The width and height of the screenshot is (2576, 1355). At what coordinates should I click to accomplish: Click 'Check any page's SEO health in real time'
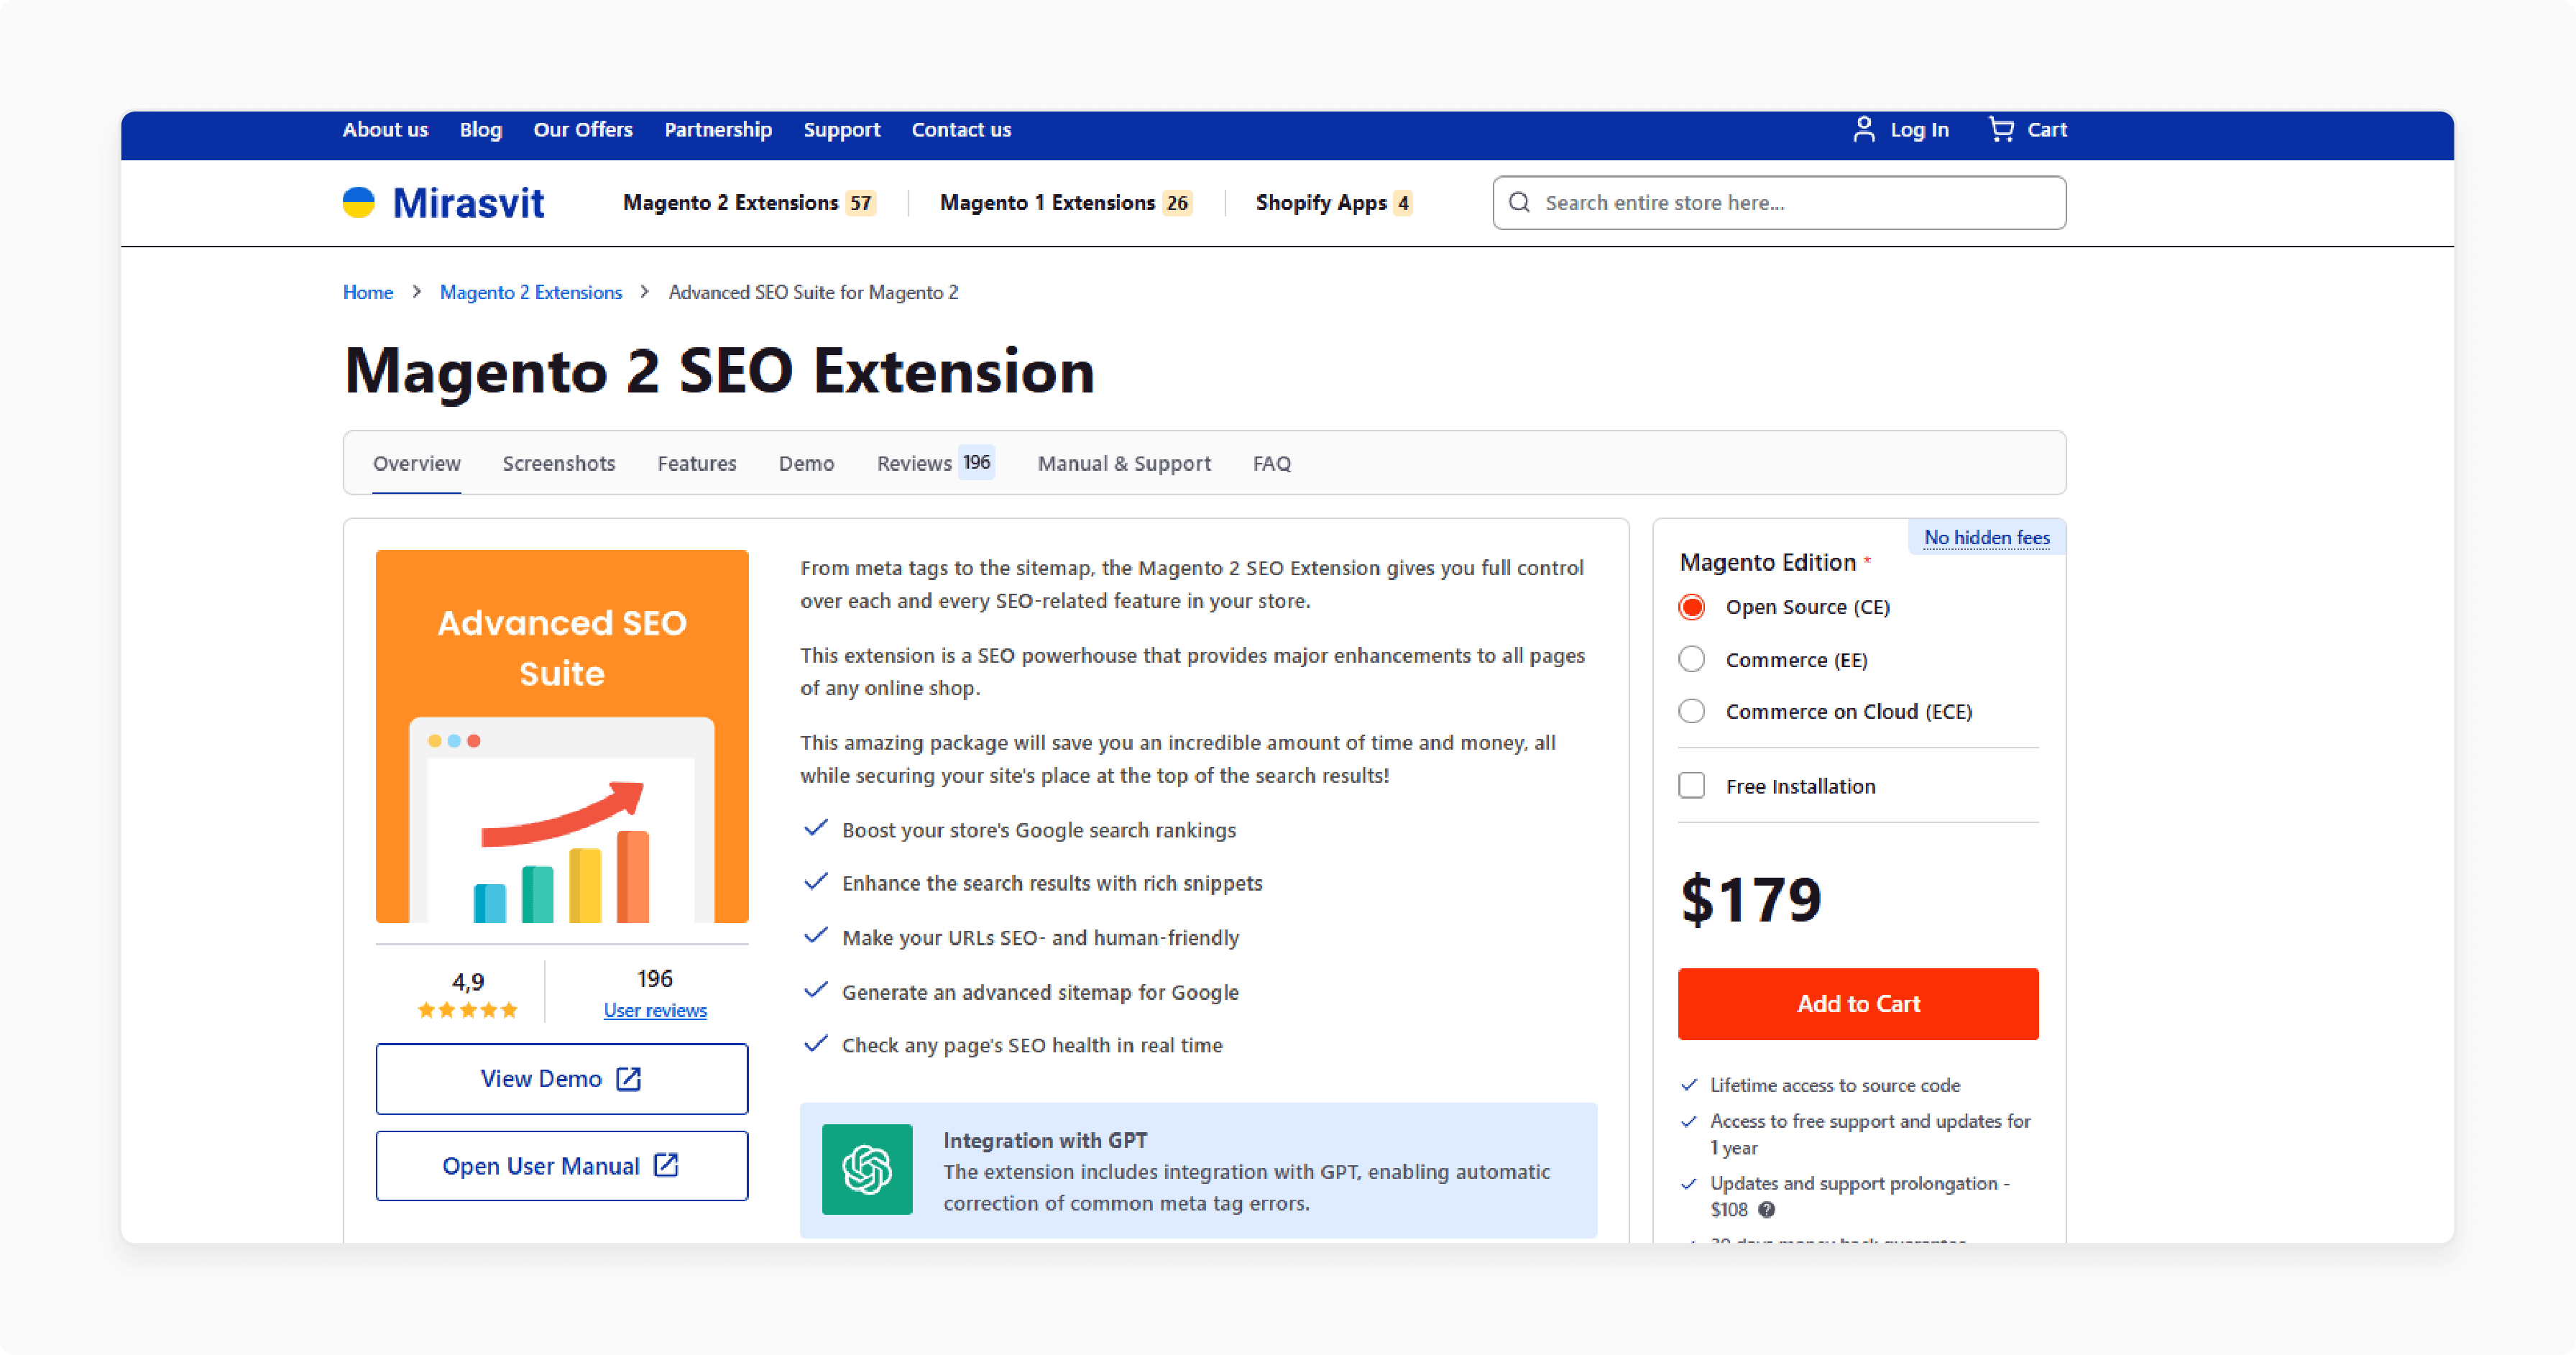1032,1045
